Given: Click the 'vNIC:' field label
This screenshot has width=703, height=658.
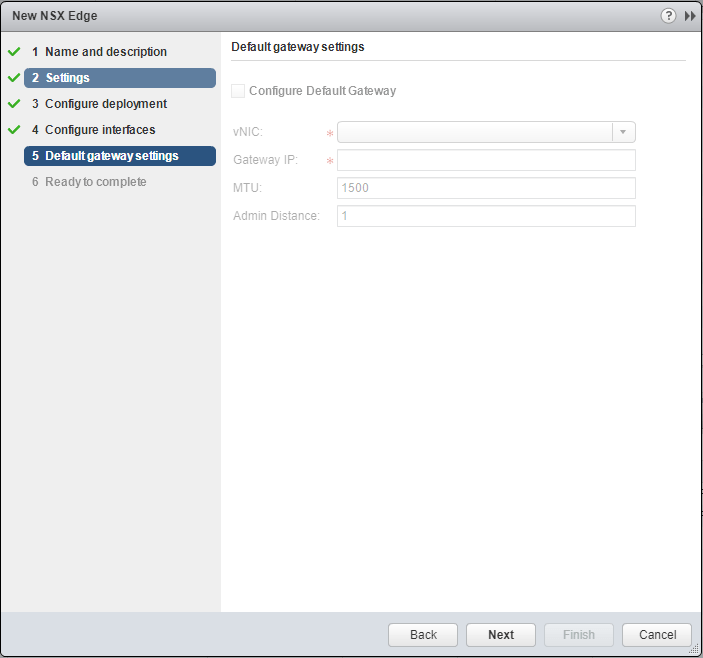Looking at the screenshot, I should pyautogui.click(x=247, y=132).
